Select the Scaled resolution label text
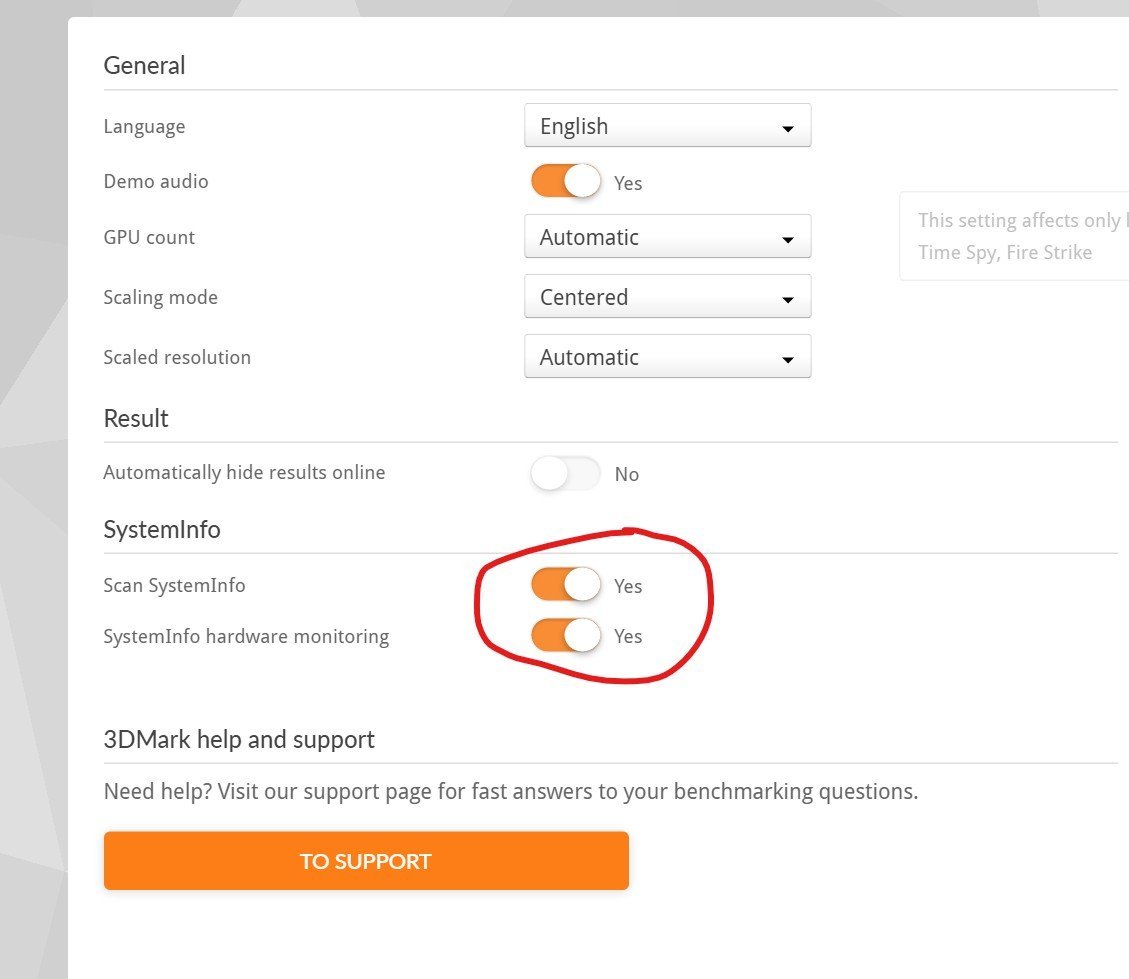Screen dimensions: 1129x979 (x=177, y=357)
